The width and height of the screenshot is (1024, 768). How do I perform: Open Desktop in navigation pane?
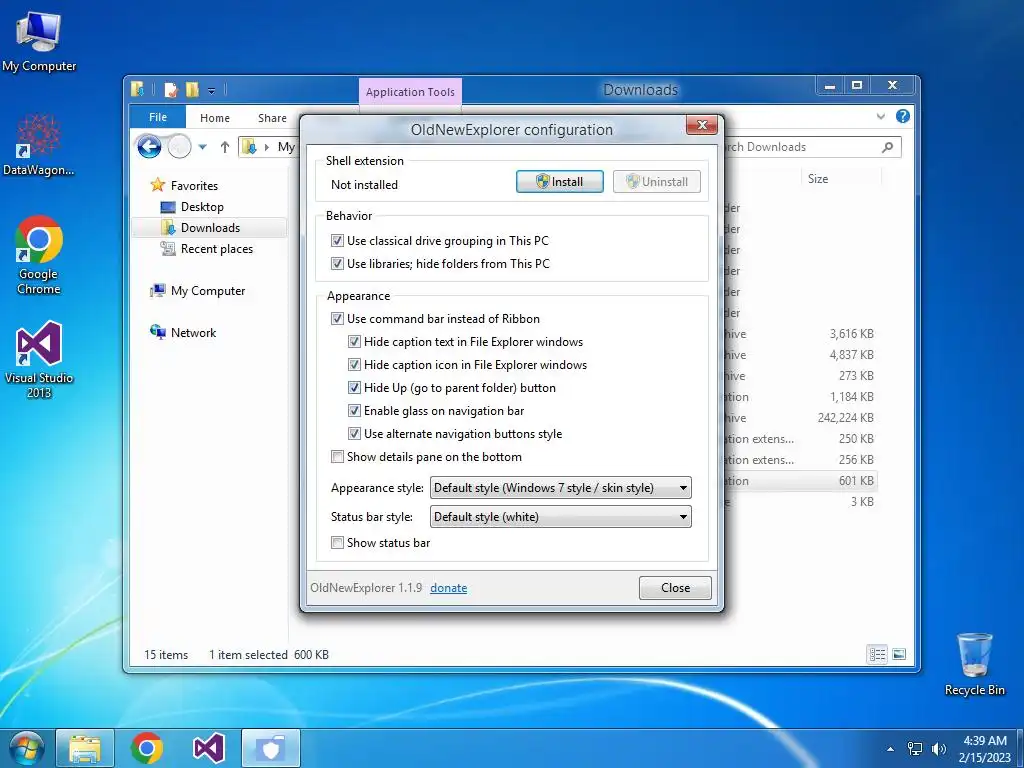click(x=202, y=206)
